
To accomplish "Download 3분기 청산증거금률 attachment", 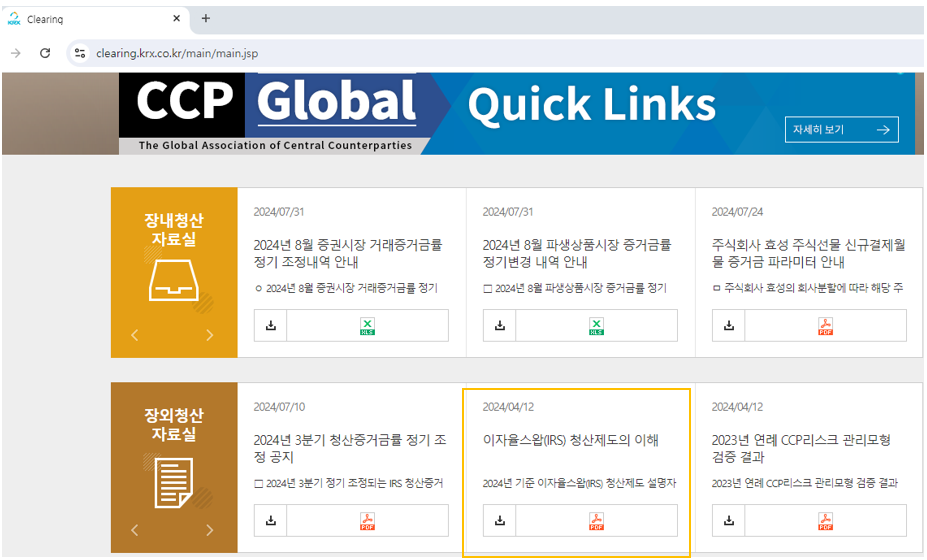I will click(x=271, y=520).
